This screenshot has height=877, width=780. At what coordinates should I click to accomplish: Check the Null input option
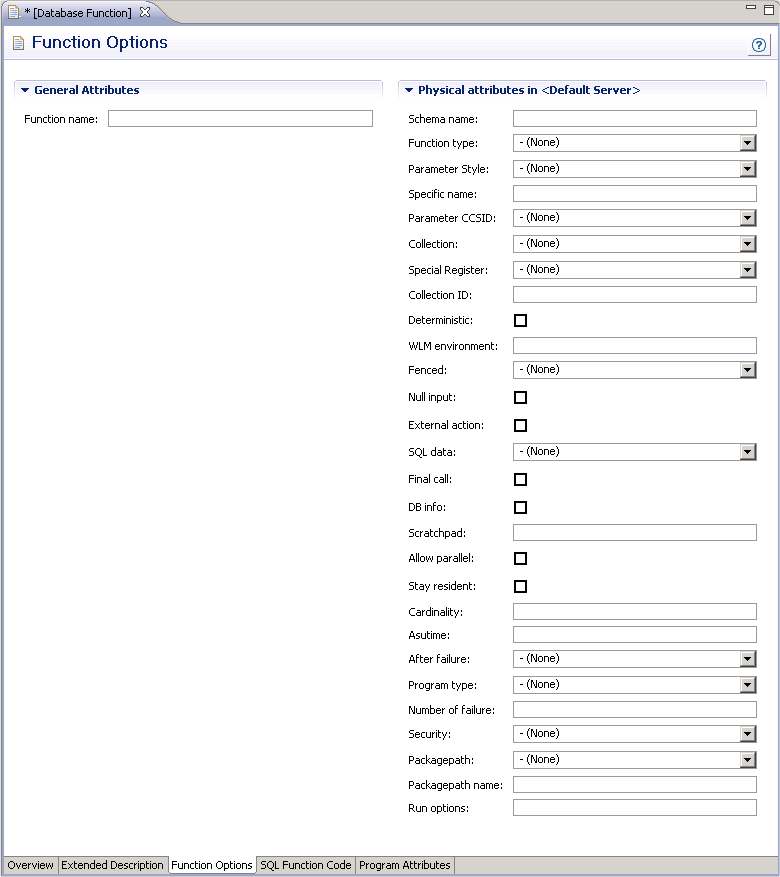(x=520, y=397)
